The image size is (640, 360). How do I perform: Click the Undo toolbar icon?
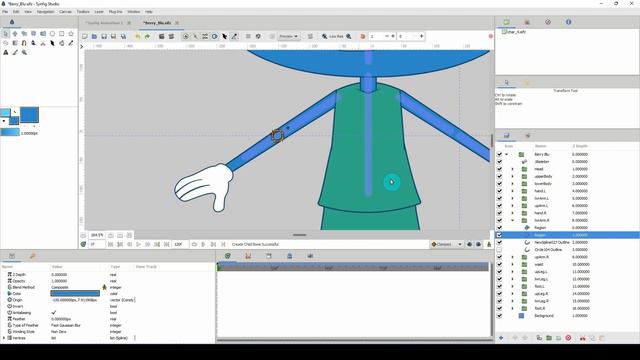(x=138, y=36)
